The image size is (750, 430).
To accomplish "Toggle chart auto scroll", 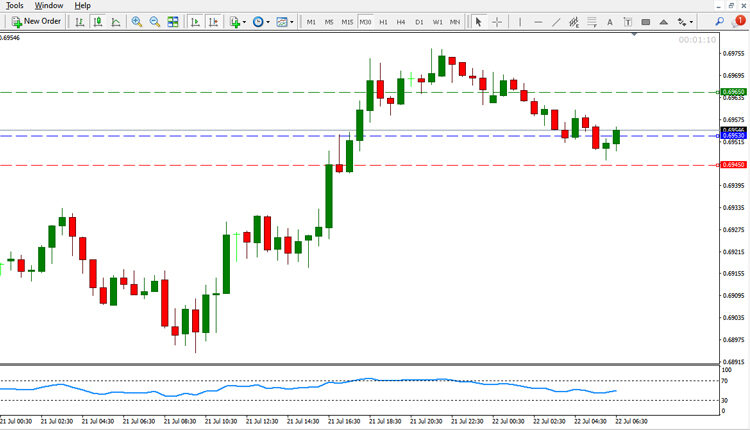I will click(x=195, y=22).
